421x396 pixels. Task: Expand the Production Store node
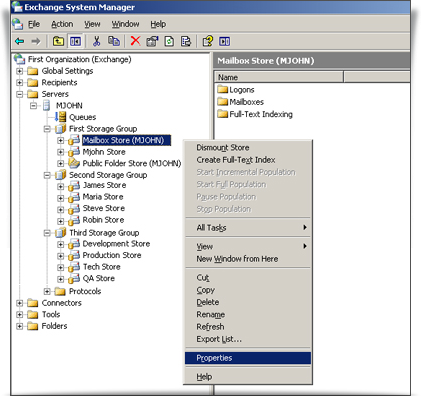click(60, 256)
